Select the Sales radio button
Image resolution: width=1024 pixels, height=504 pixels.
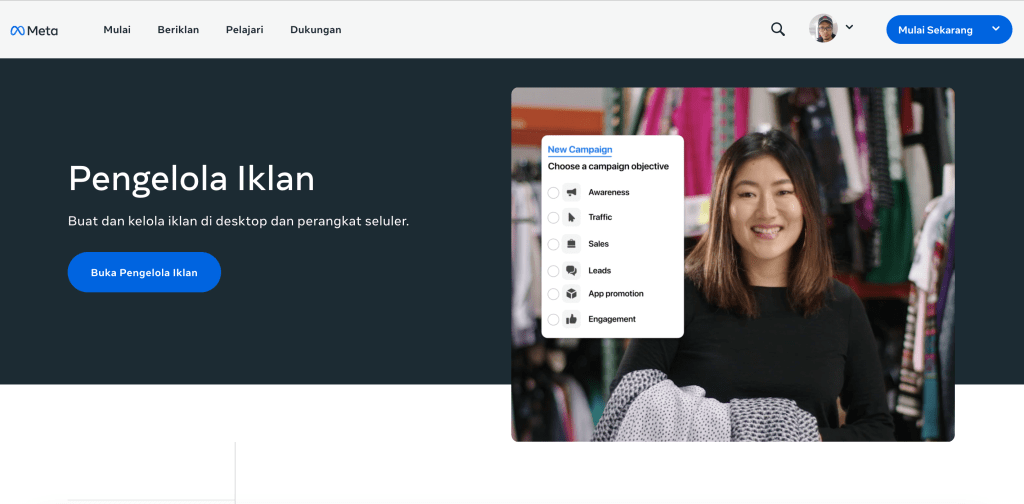pos(553,244)
